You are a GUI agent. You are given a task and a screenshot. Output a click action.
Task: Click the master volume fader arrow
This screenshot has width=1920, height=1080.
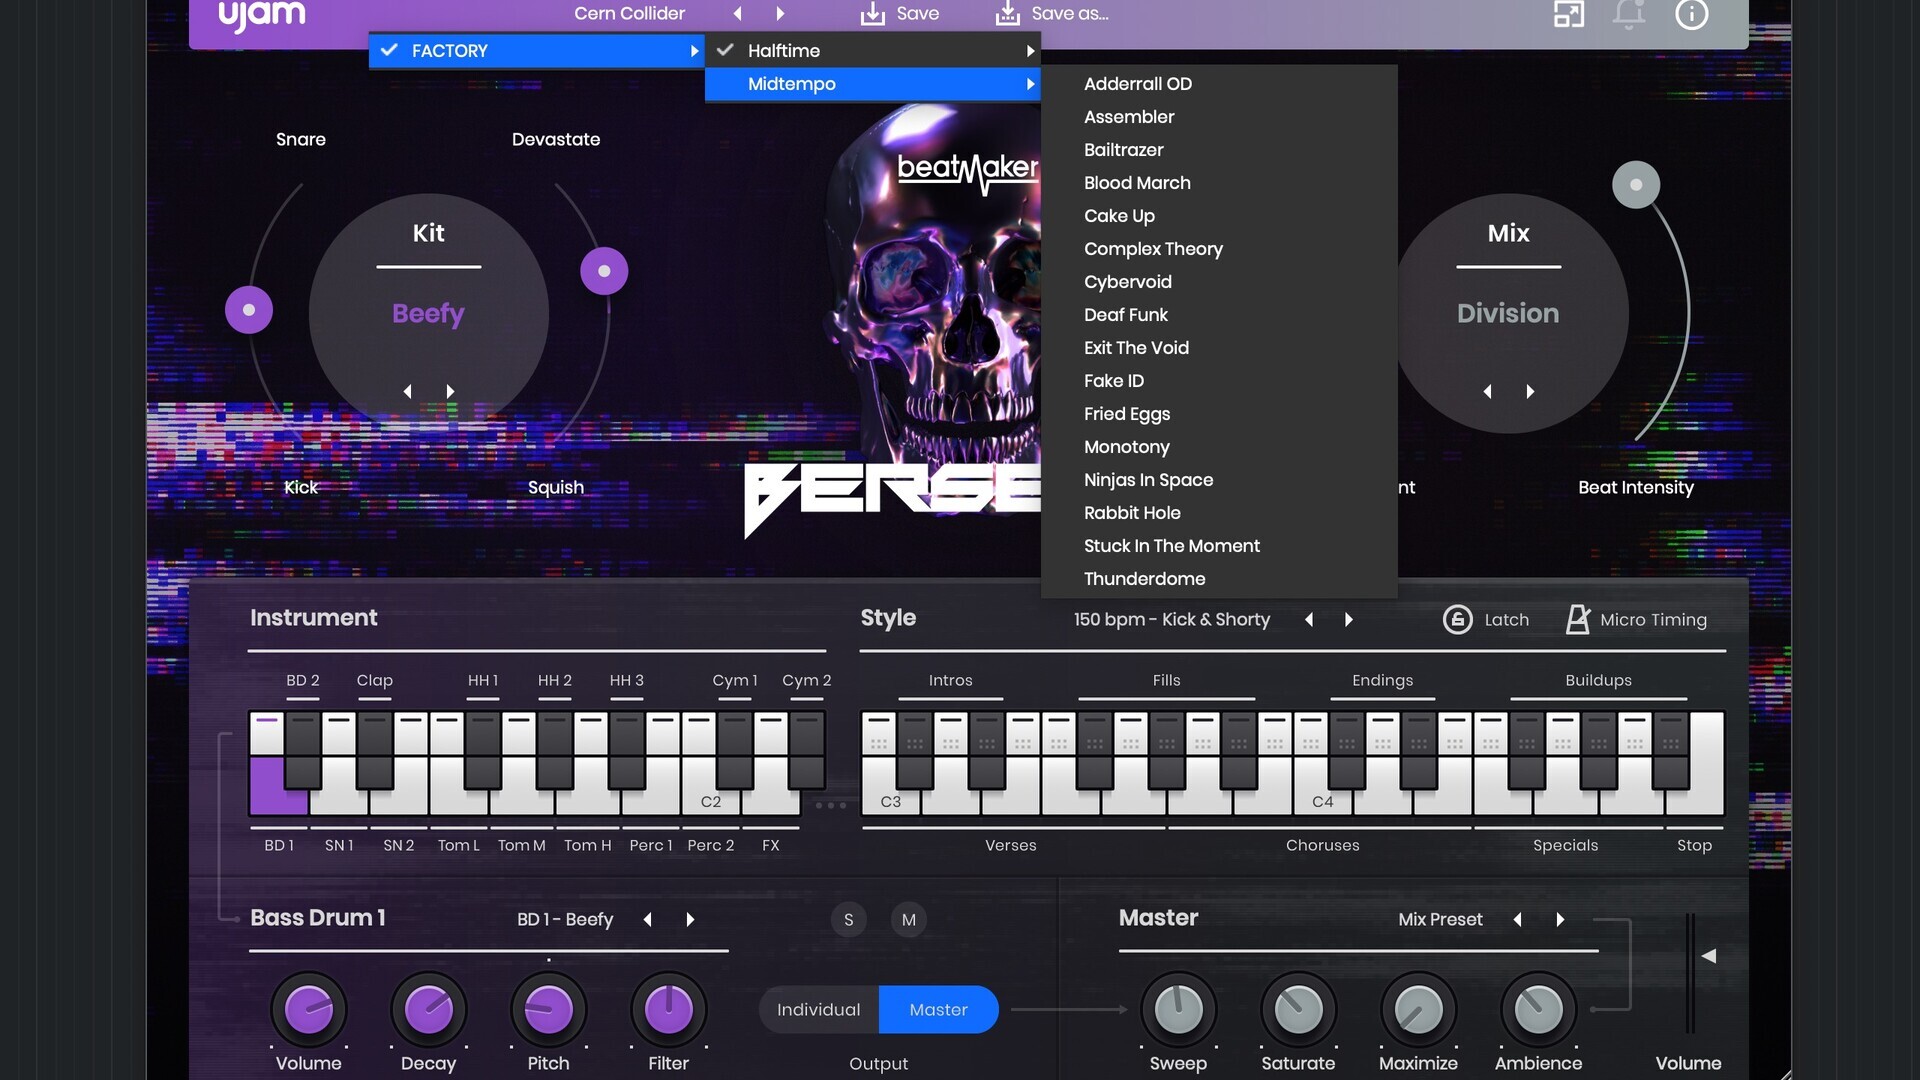pyautogui.click(x=1709, y=956)
